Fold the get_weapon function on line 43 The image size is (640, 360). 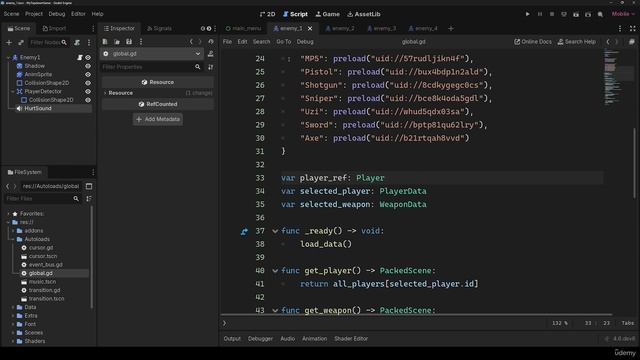click(275, 311)
